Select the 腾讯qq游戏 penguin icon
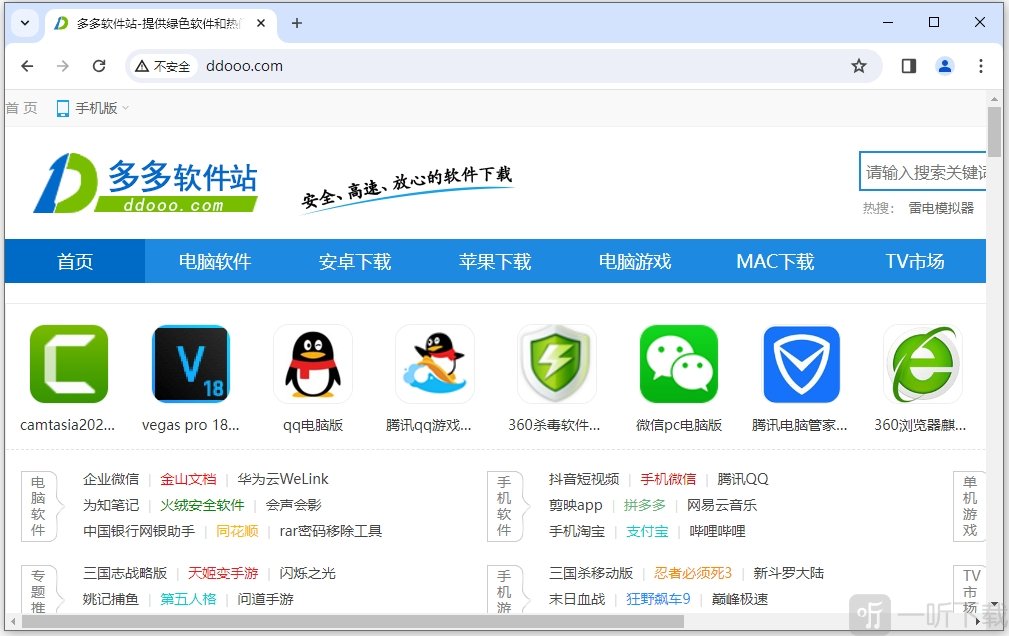 pos(434,363)
